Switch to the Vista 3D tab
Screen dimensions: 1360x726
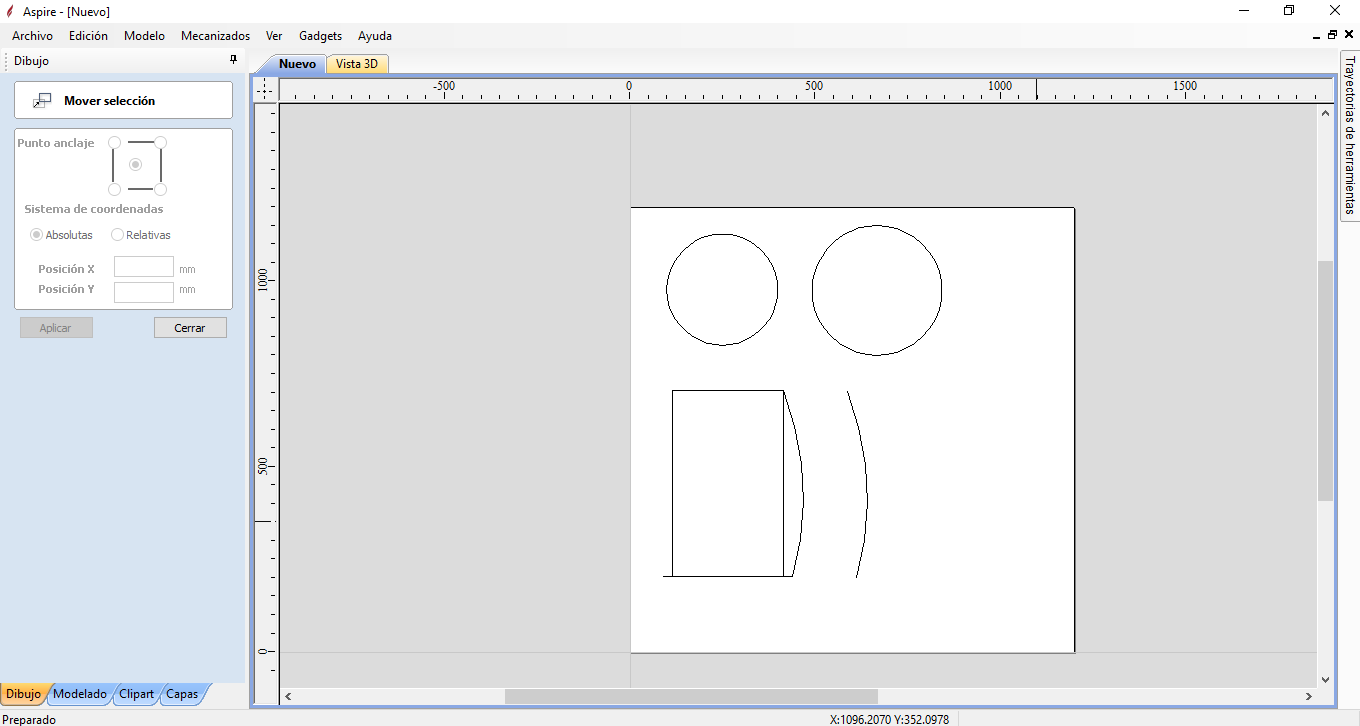point(357,64)
